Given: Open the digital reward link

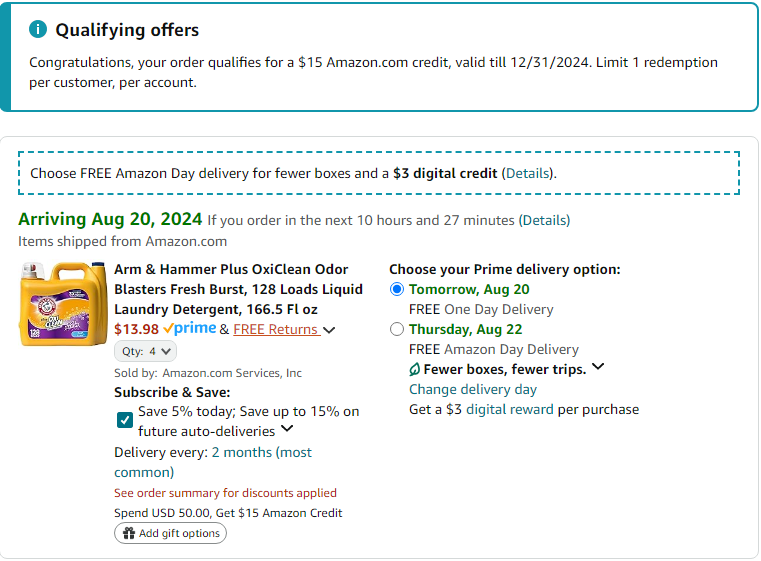Looking at the screenshot, I should (509, 409).
